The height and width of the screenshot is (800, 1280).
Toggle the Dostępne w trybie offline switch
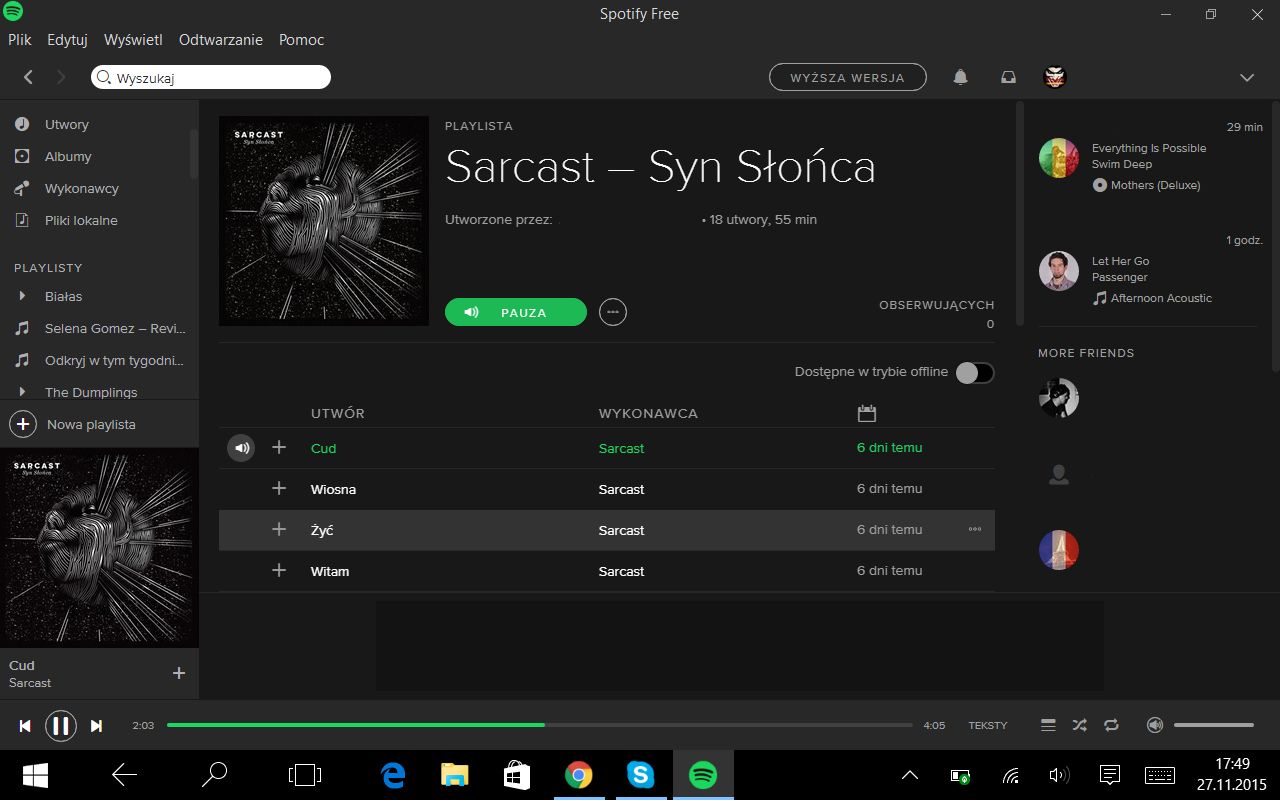(x=975, y=372)
